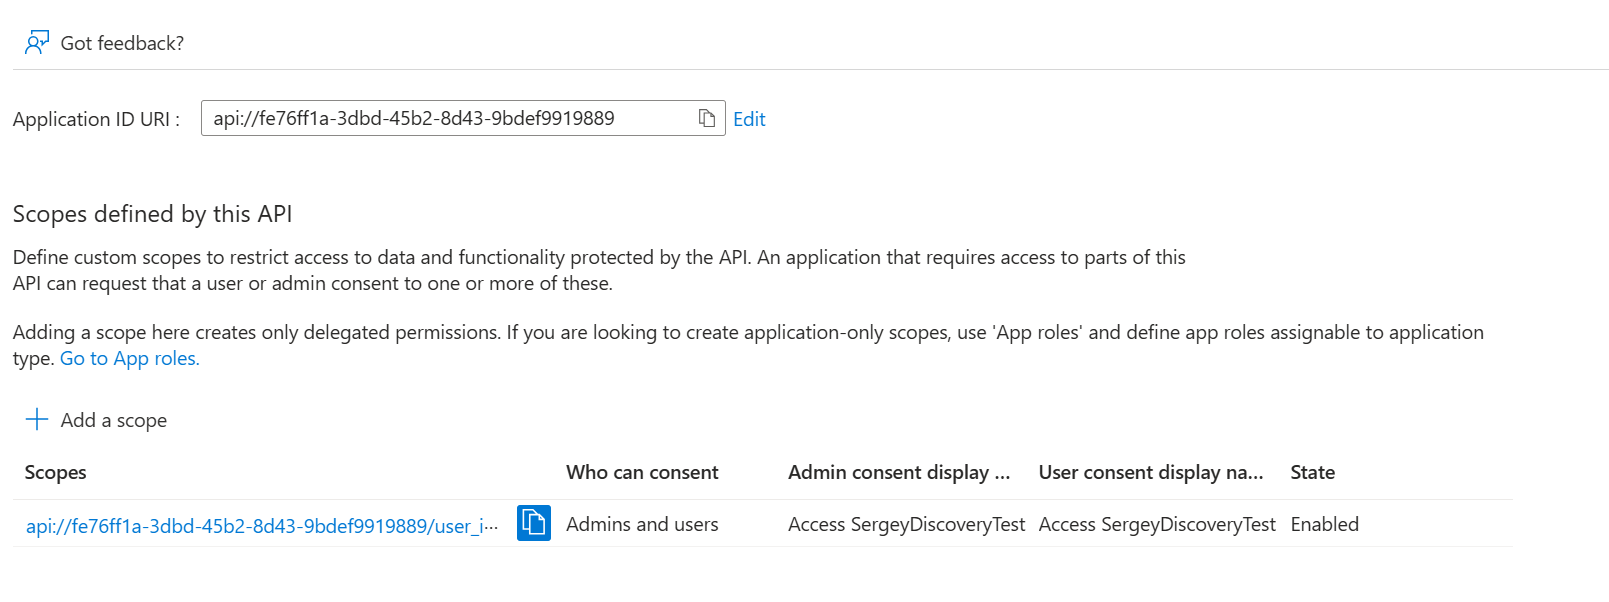The image size is (1609, 602).
Task: Click the Got feedback person icon
Action: pos(37,43)
